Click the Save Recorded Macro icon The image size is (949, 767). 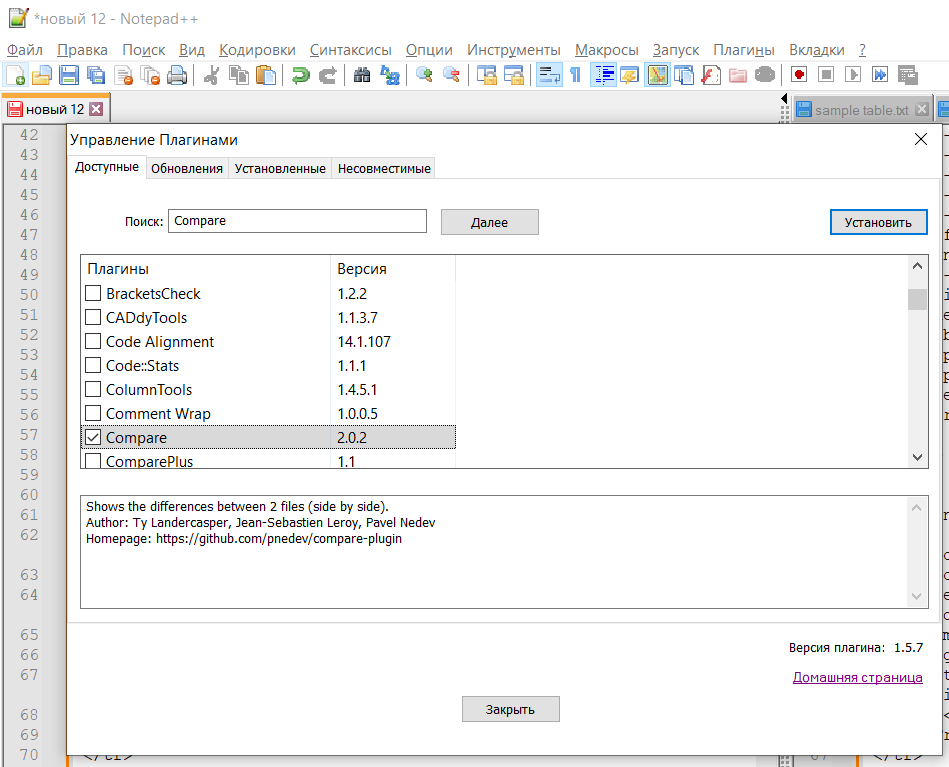[x=907, y=75]
